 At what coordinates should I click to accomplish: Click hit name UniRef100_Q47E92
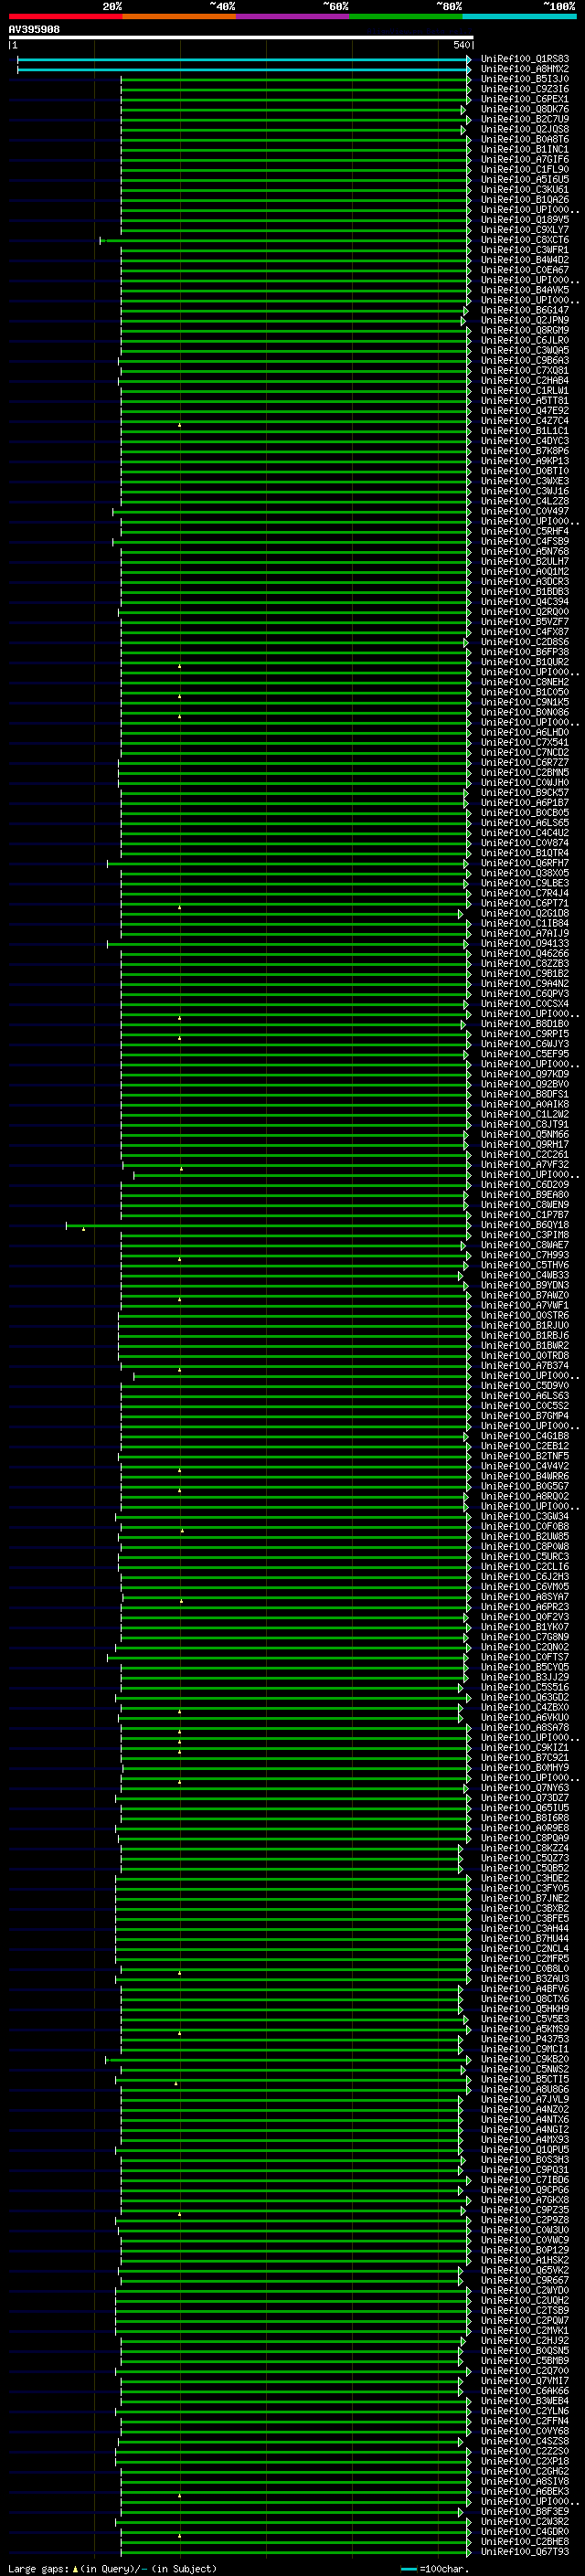[525, 411]
